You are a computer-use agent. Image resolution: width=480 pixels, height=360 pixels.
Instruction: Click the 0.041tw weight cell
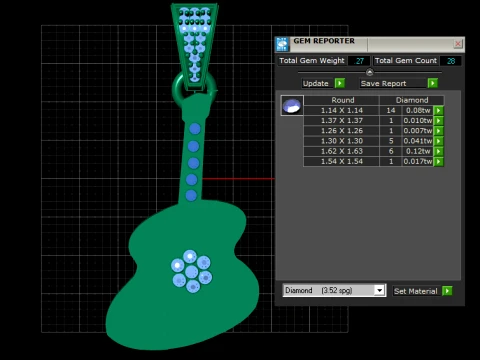418,141
